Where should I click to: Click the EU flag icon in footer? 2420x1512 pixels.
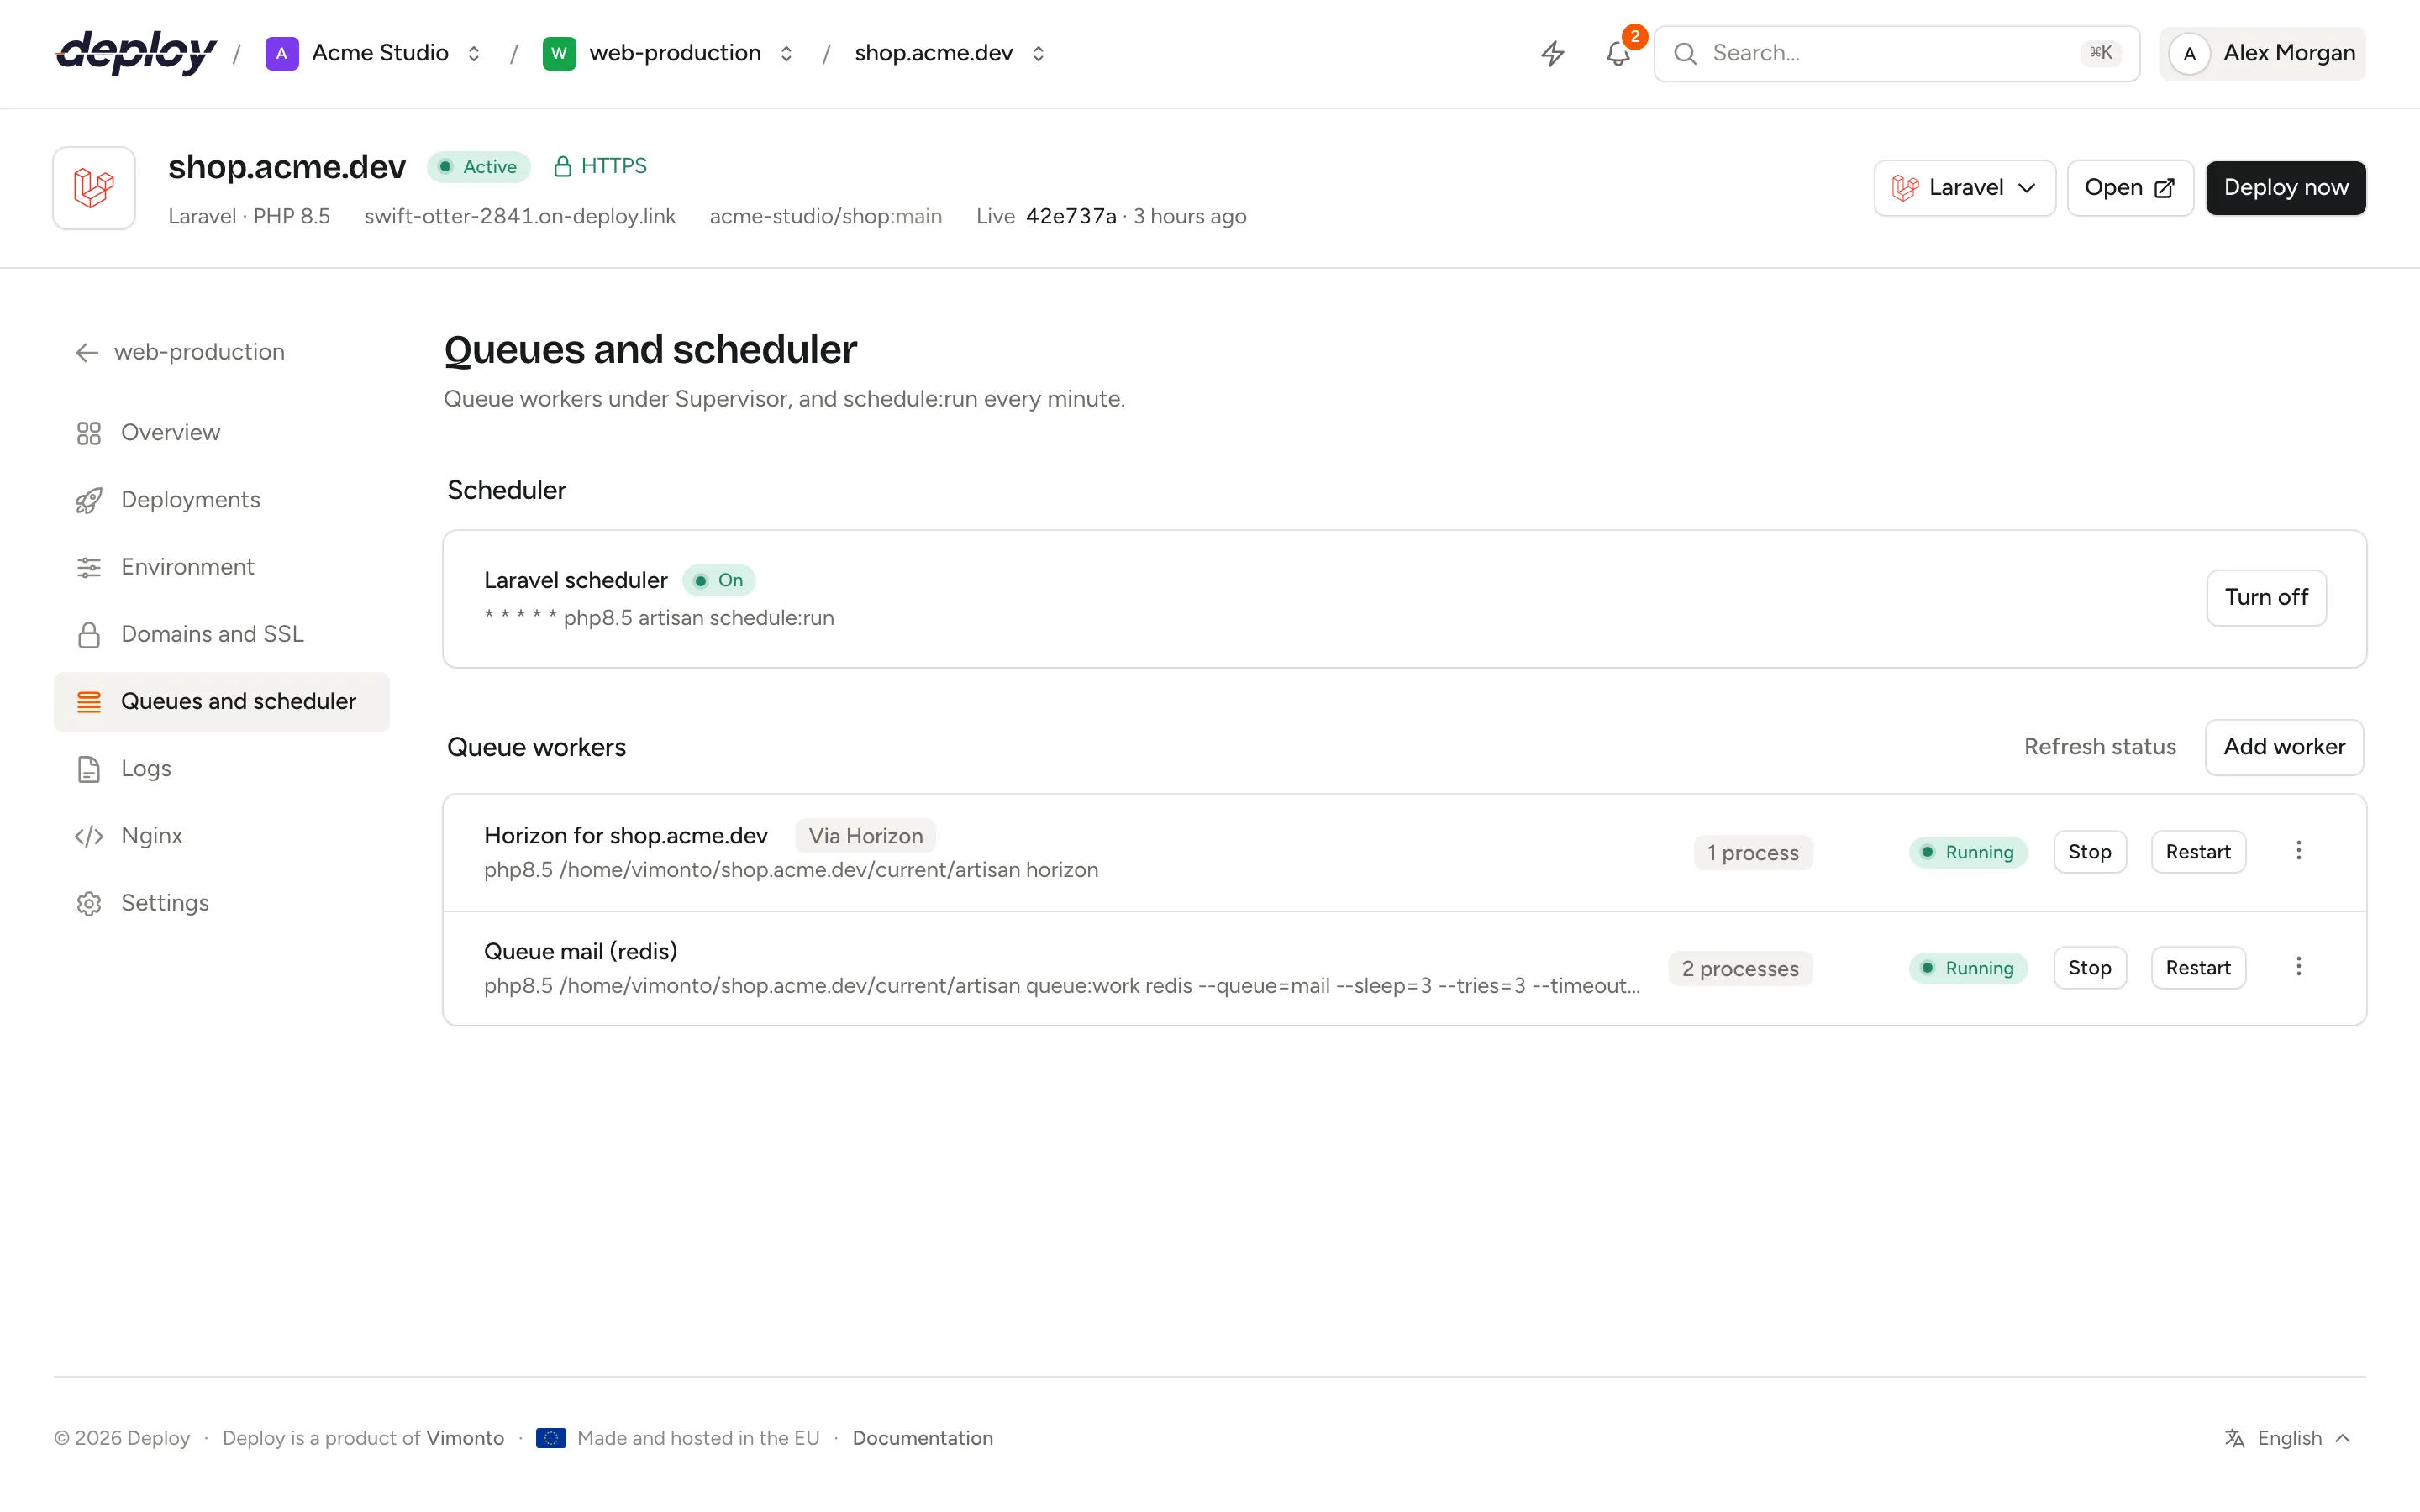(x=551, y=1438)
